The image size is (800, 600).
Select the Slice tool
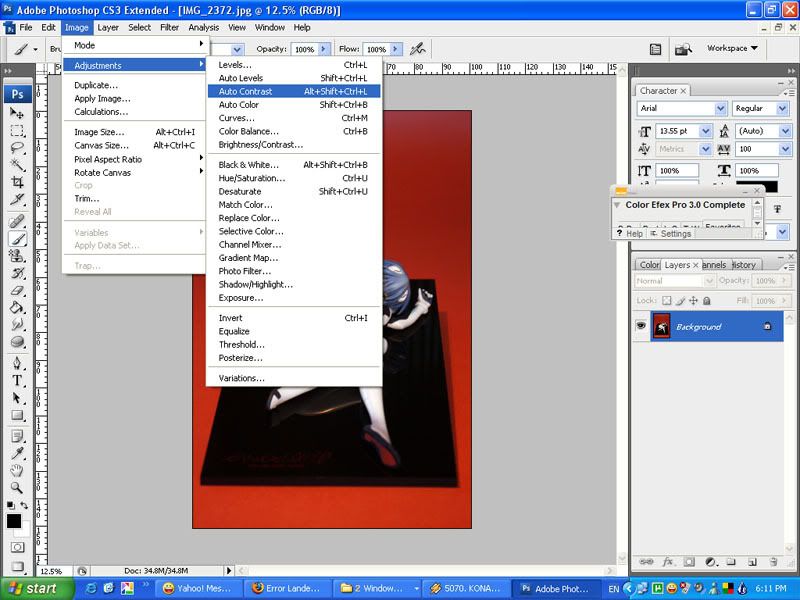[17, 199]
